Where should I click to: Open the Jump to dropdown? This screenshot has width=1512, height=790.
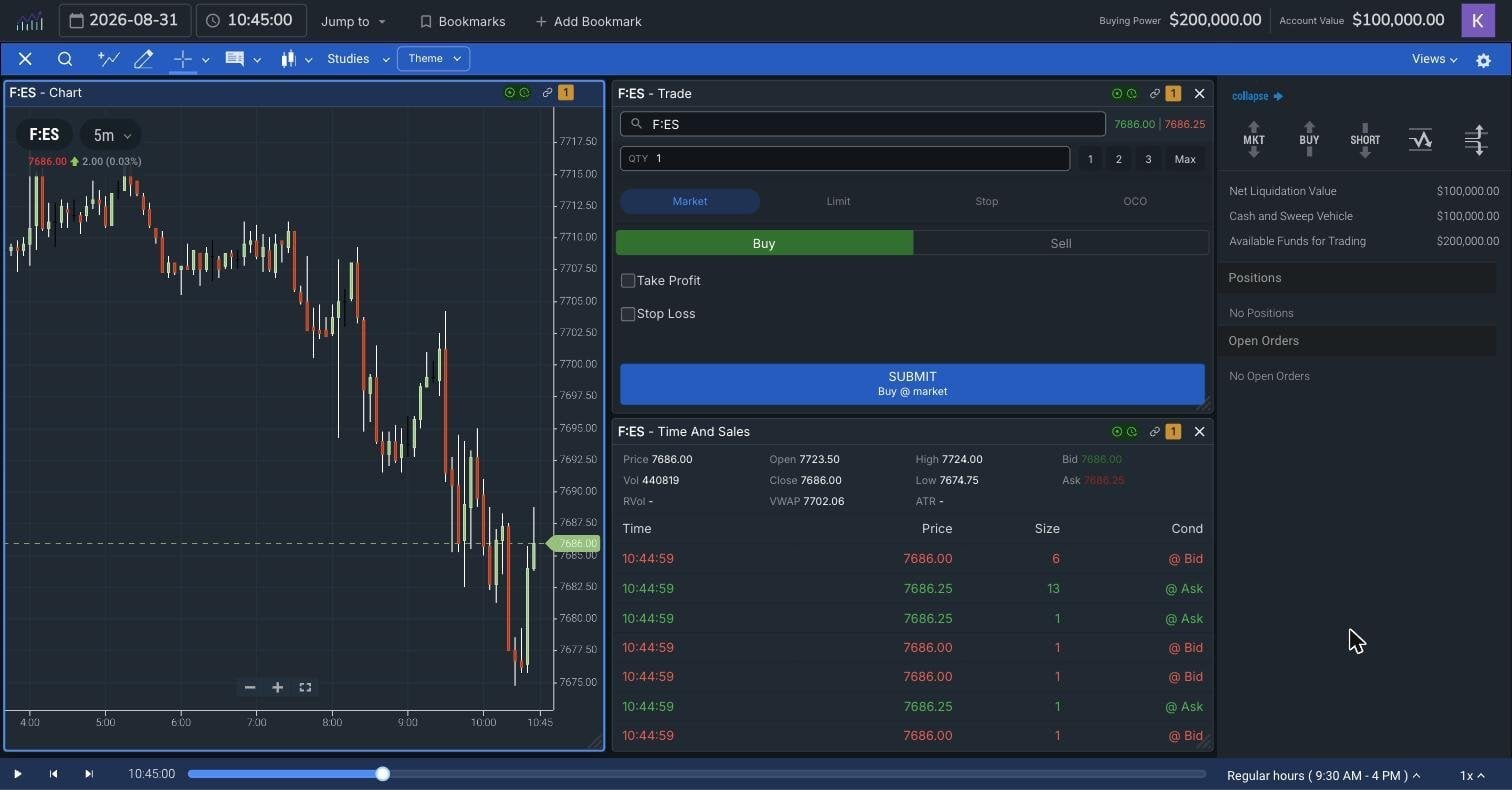[x=353, y=21]
